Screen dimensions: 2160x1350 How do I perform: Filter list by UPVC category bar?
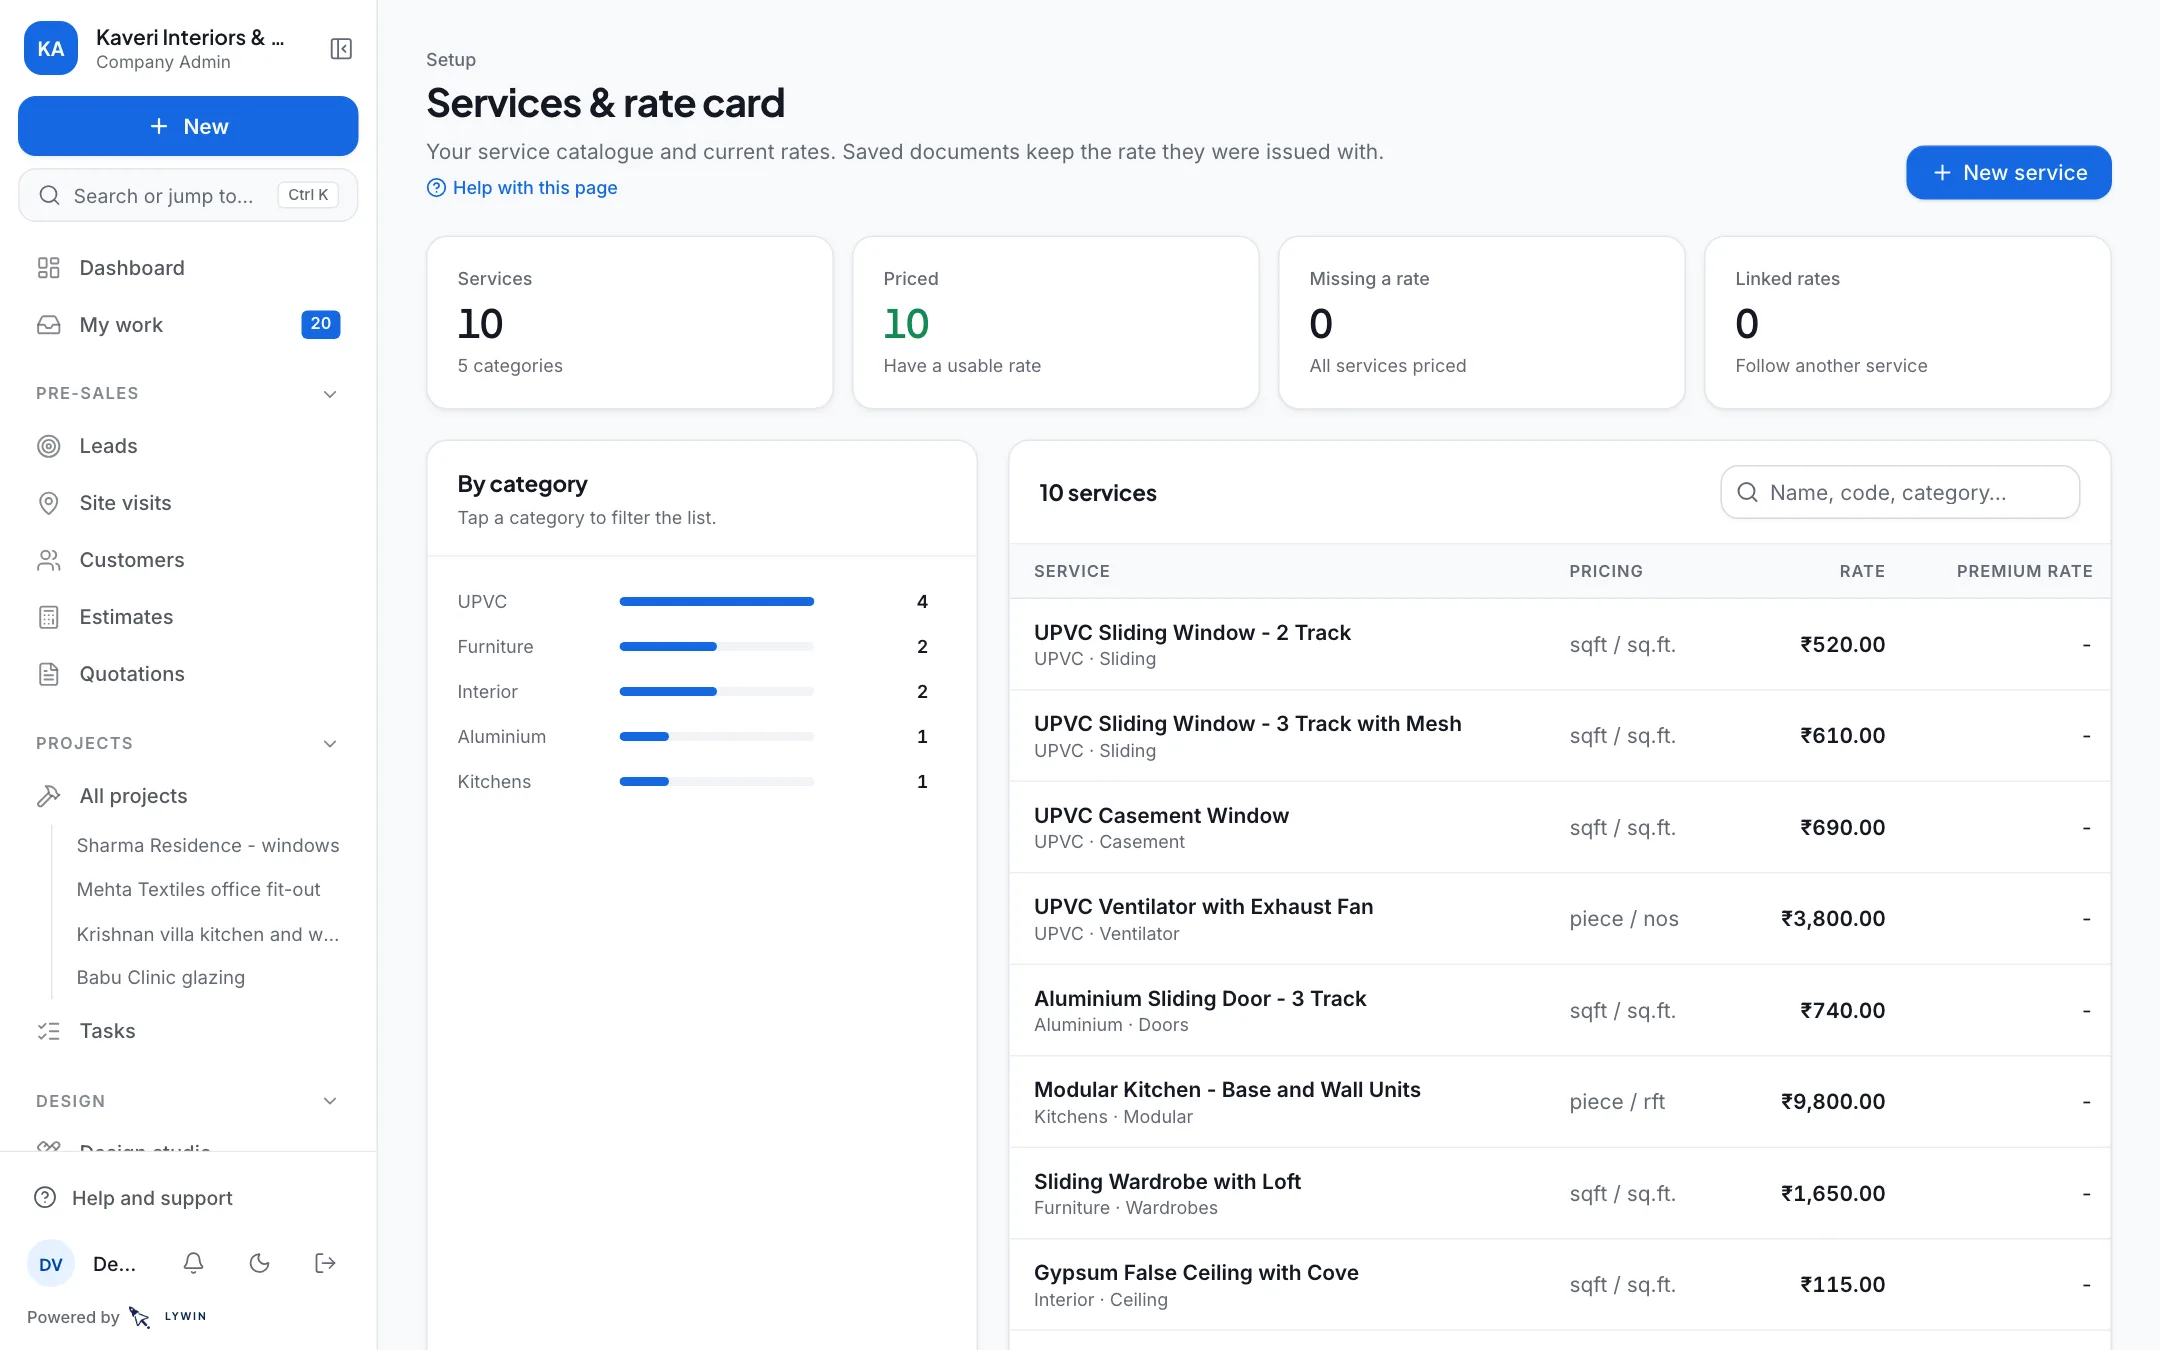pyautogui.click(x=716, y=602)
